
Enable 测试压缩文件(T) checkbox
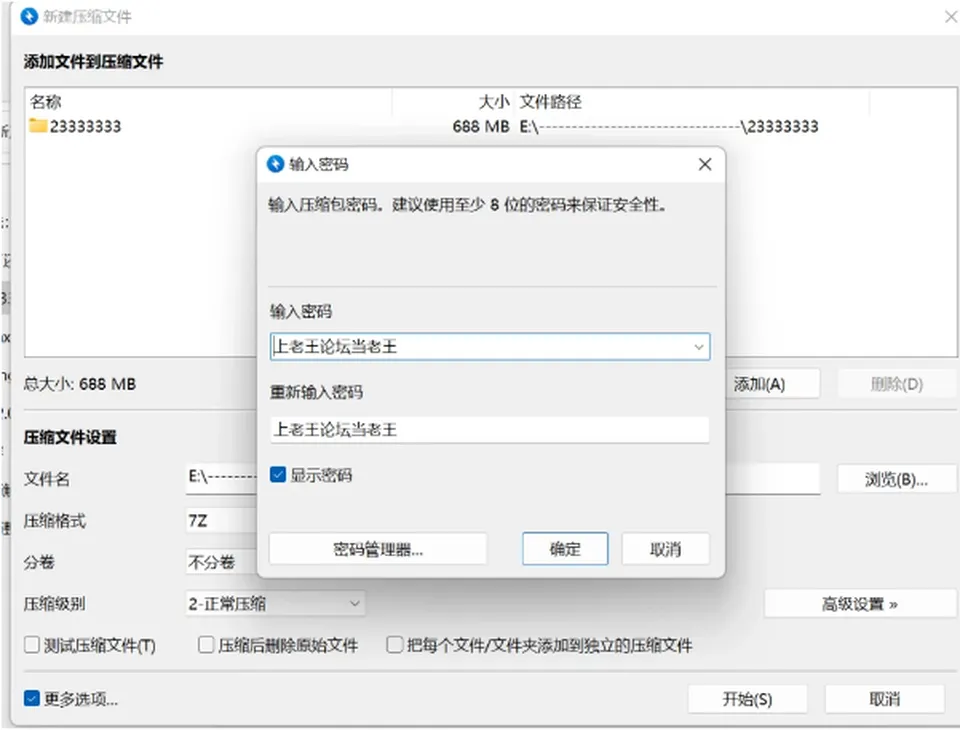[x=32, y=645]
